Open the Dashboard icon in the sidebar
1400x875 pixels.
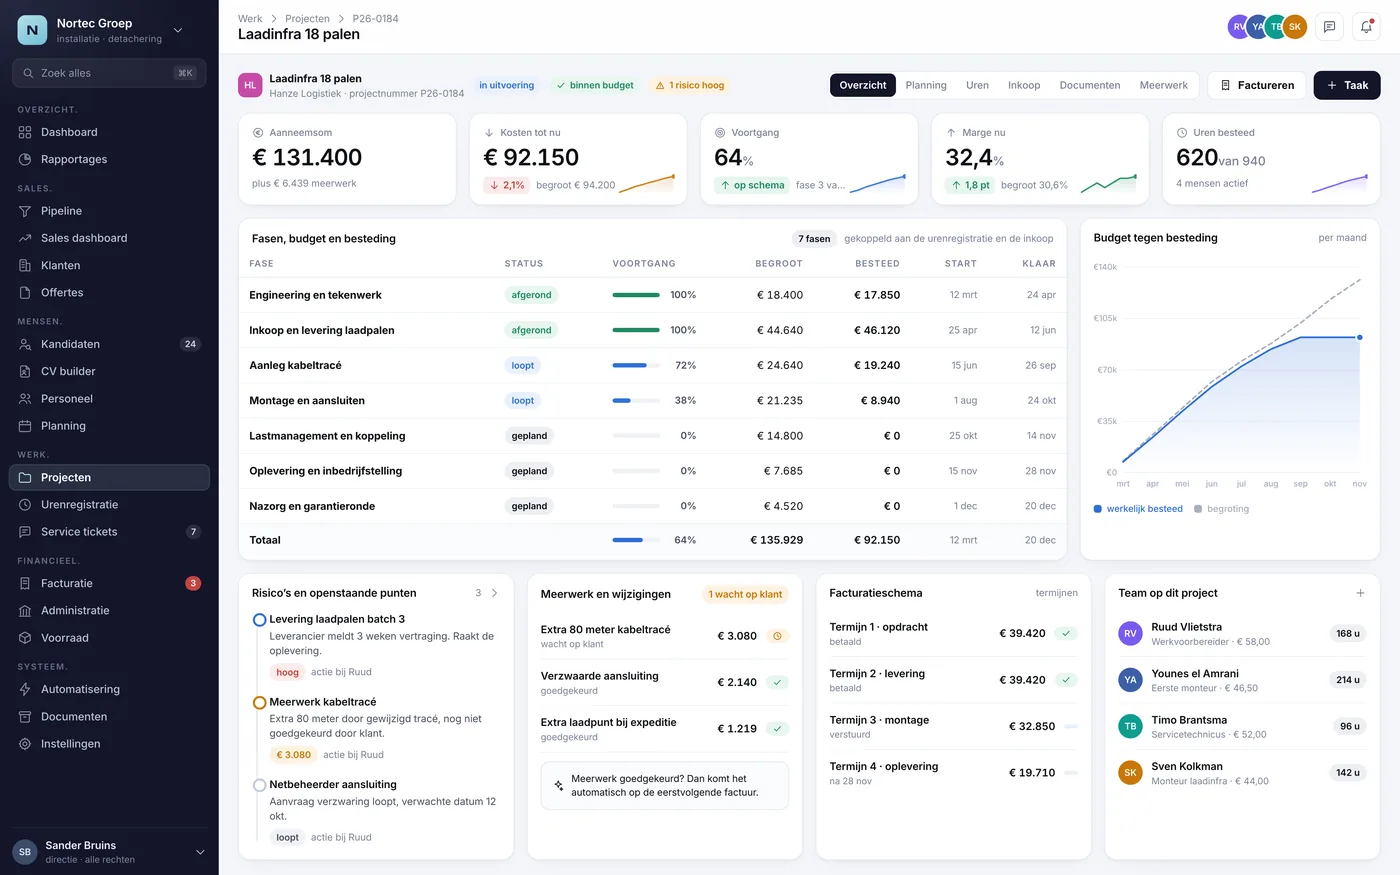pyautogui.click(x=25, y=132)
